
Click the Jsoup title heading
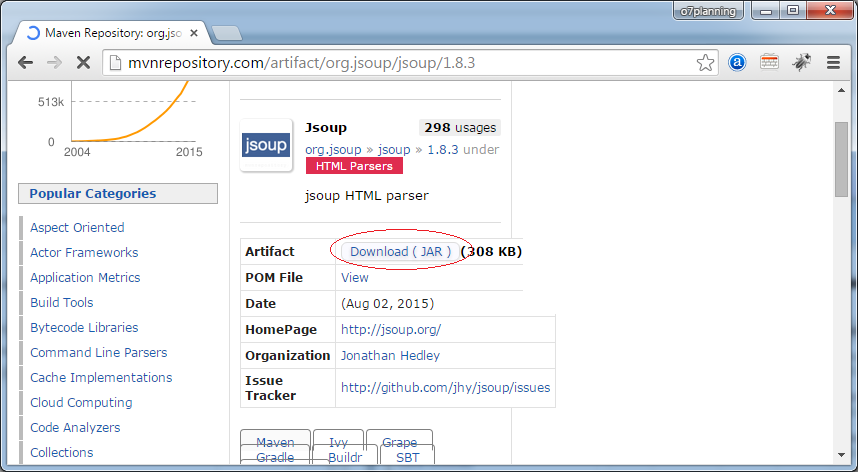click(326, 127)
